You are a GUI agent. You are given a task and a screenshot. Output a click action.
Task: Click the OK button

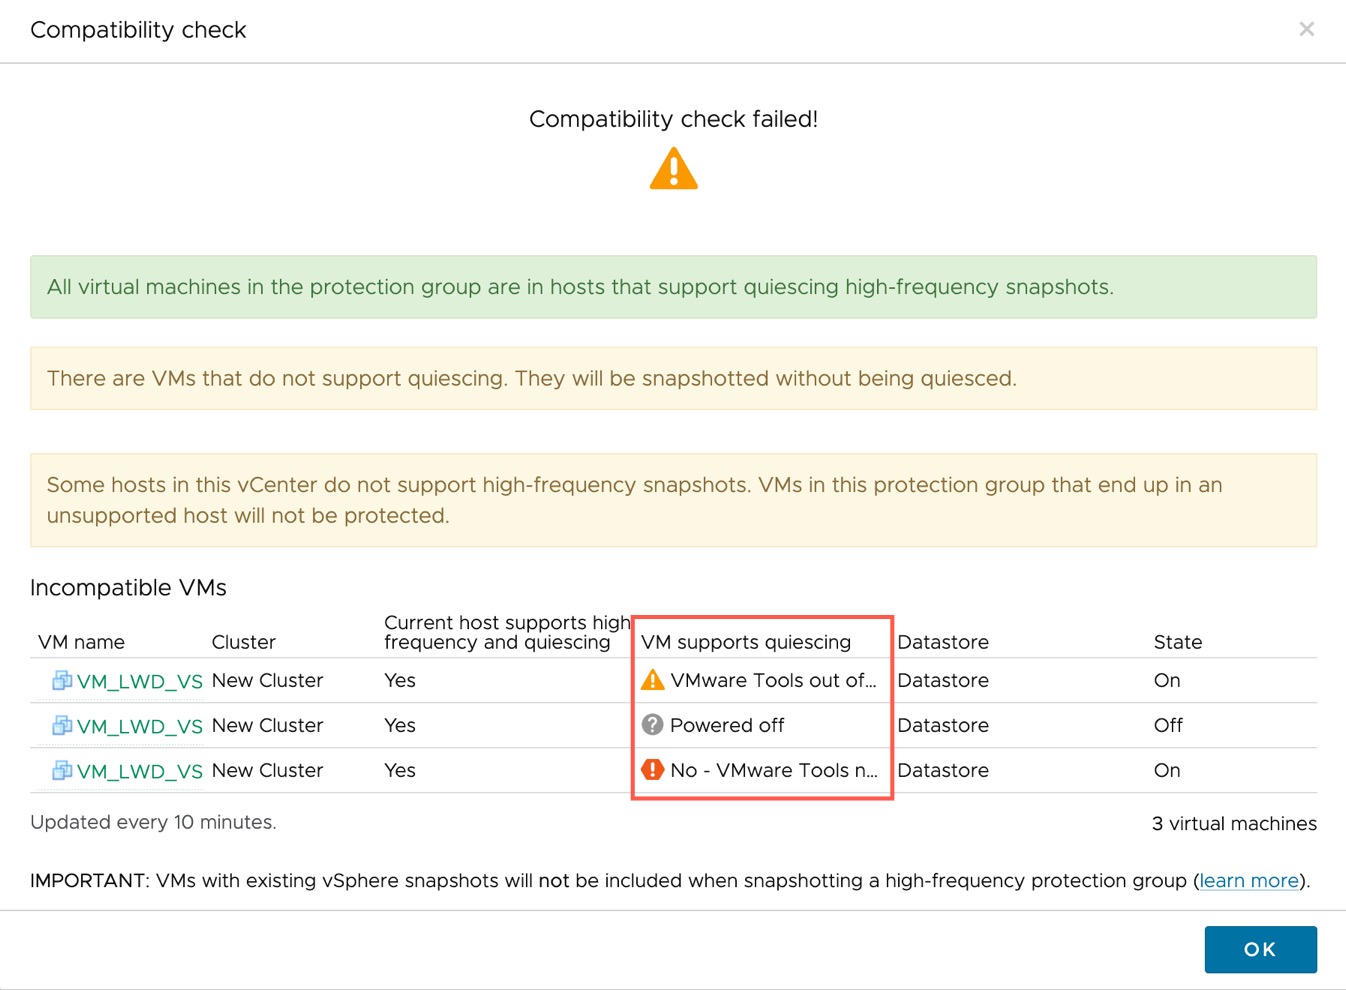click(1260, 949)
